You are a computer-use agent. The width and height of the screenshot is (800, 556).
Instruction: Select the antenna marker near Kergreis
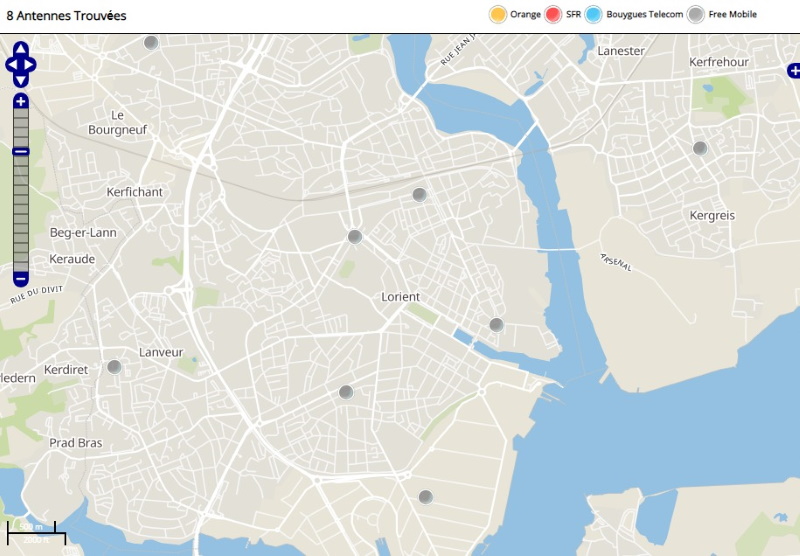tap(700, 148)
